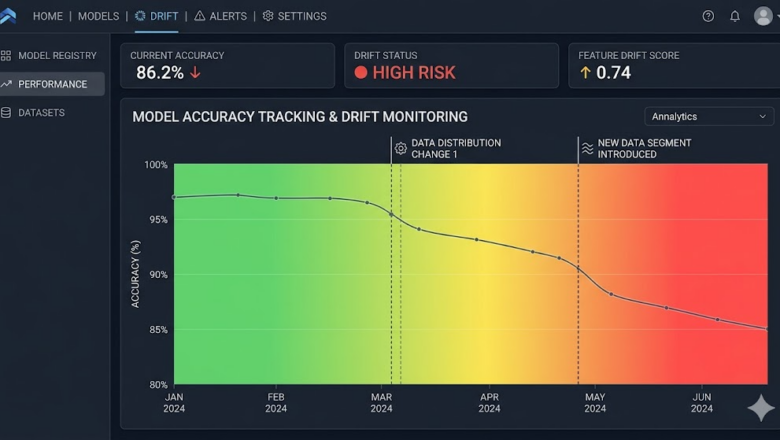Click the APR 2024 axis label
This screenshot has height=440, width=780.
coord(489,403)
